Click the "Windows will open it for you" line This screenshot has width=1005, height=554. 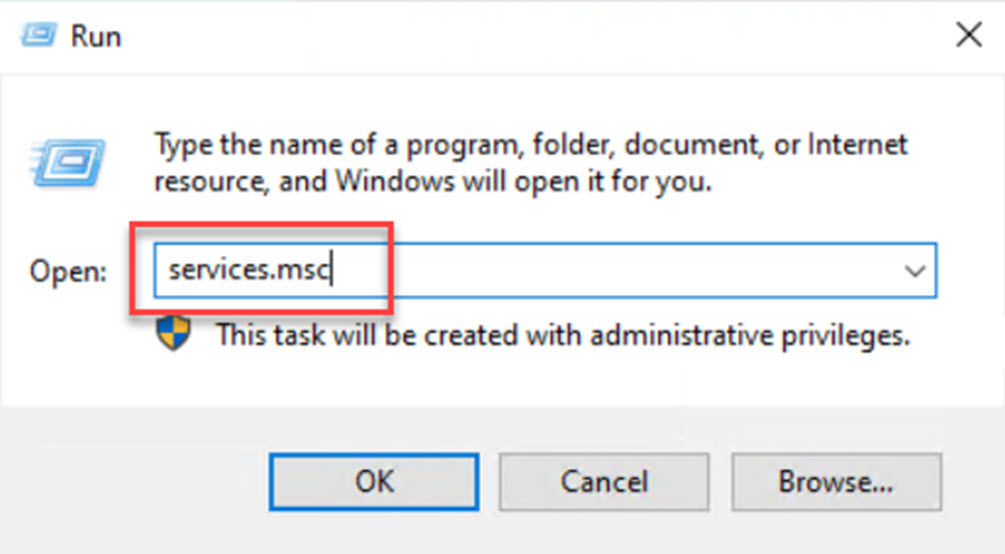pyautogui.click(x=432, y=183)
